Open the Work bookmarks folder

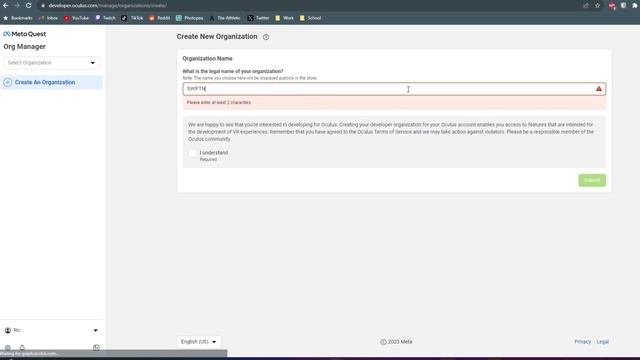(x=284, y=18)
